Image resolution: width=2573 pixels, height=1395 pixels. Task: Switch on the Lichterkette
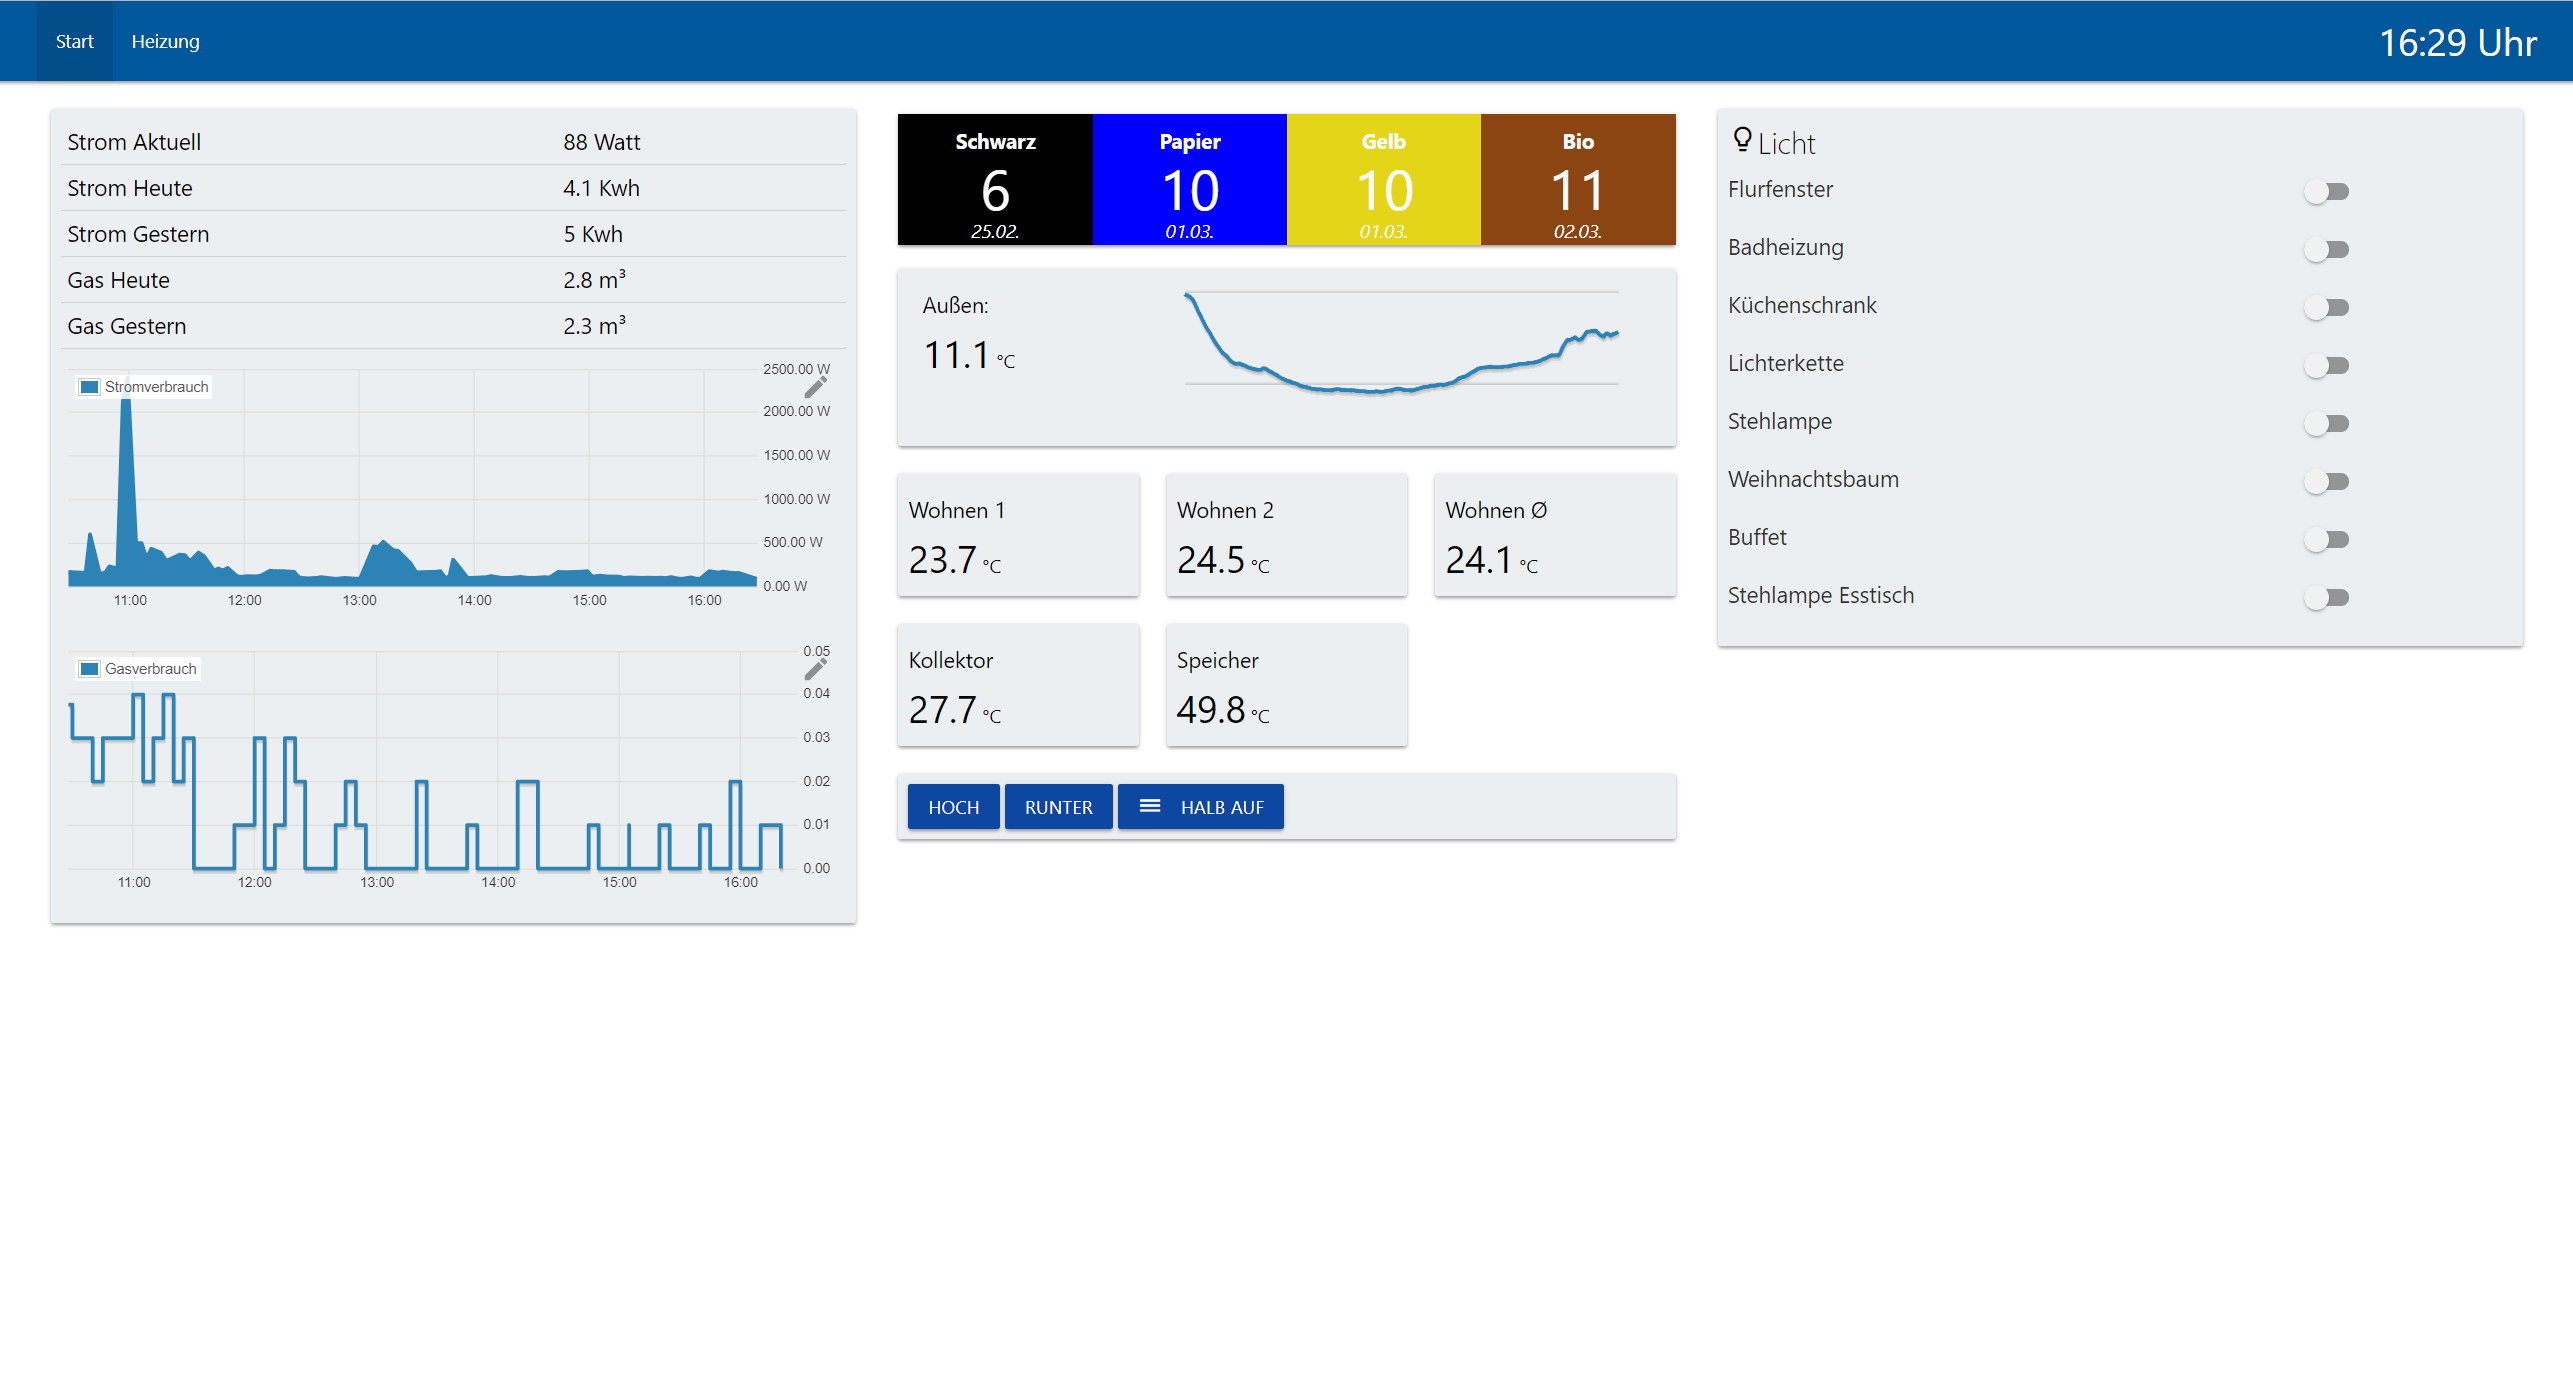click(x=2326, y=365)
